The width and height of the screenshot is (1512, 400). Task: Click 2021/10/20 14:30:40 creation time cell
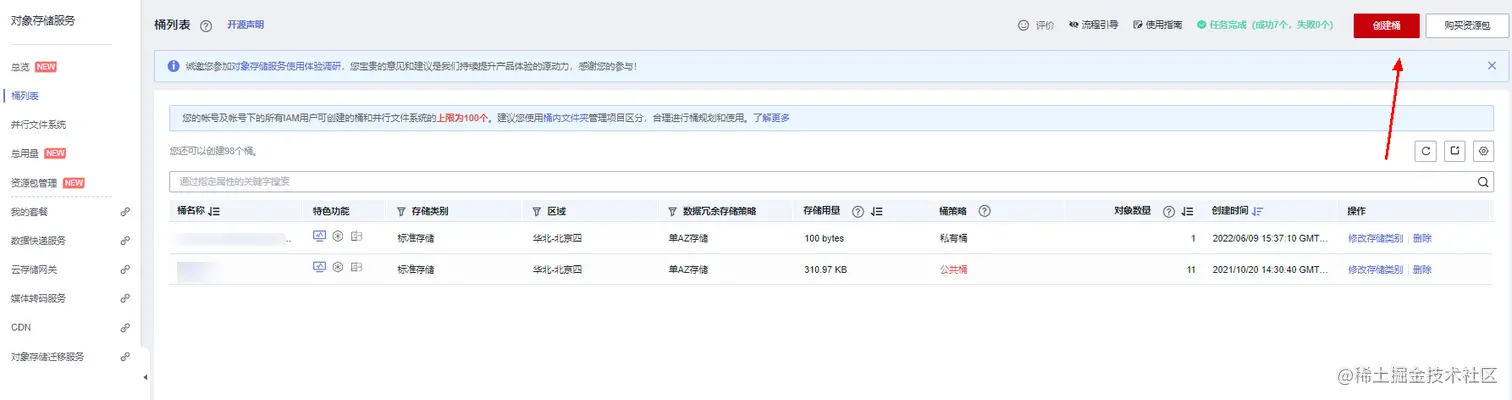click(1268, 269)
